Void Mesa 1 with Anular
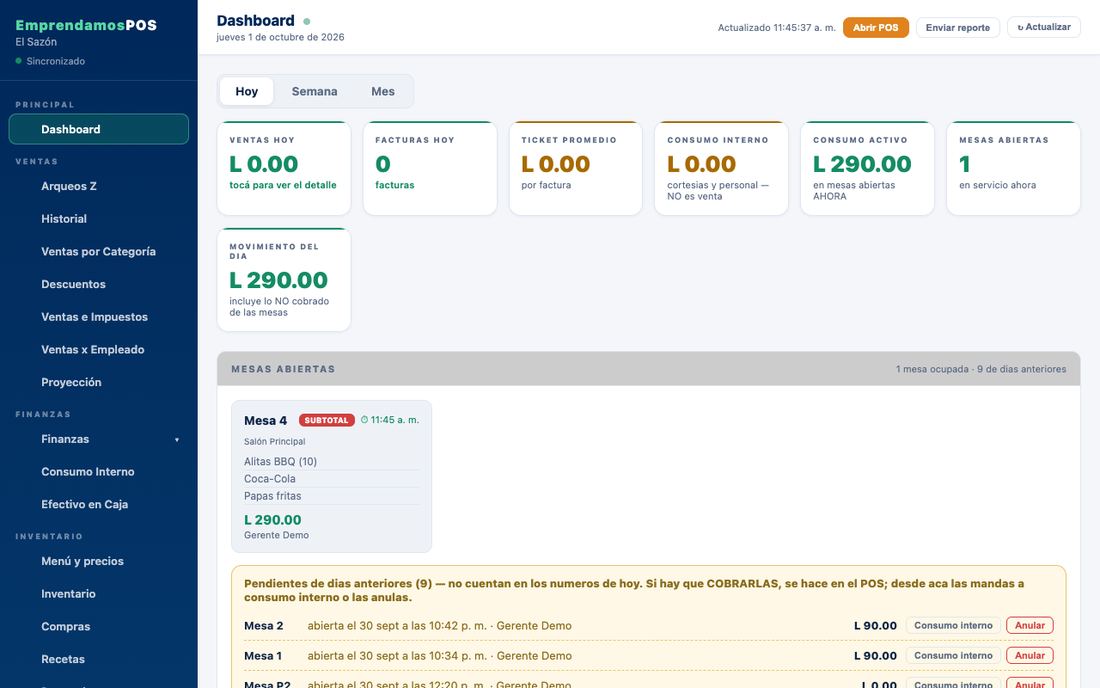The height and width of the screenshot is (688, 1100). (1030, 656)
